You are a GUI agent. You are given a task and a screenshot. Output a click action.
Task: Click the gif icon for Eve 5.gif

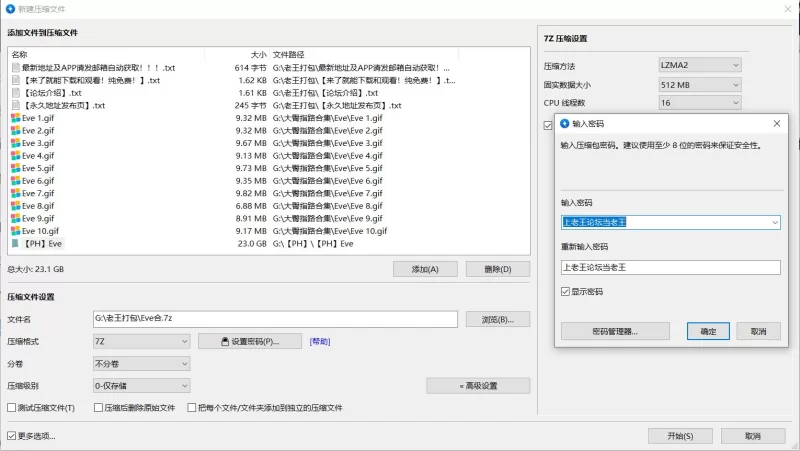point(16,168)
